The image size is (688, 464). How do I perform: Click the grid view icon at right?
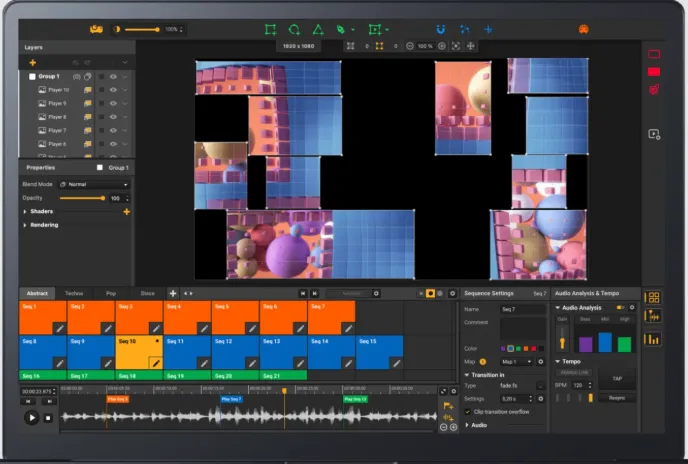coord(653,298)
